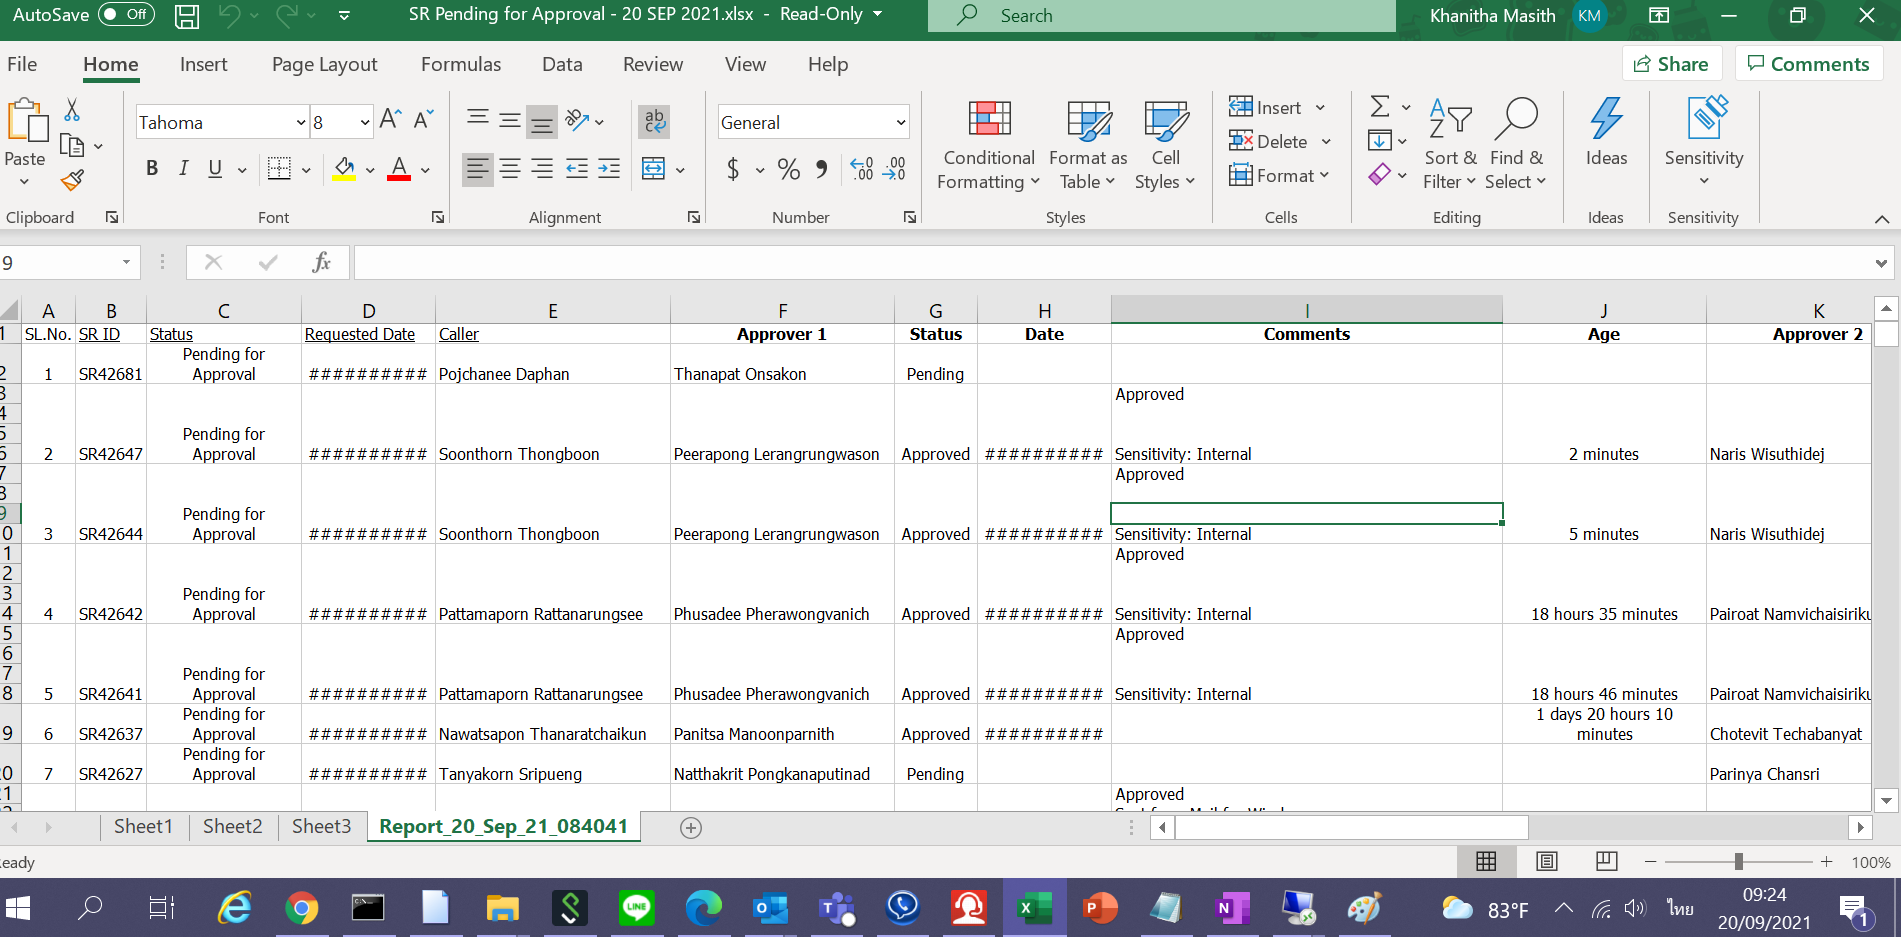Click the Share button

pyautogui.click(x=1671, y=64)
